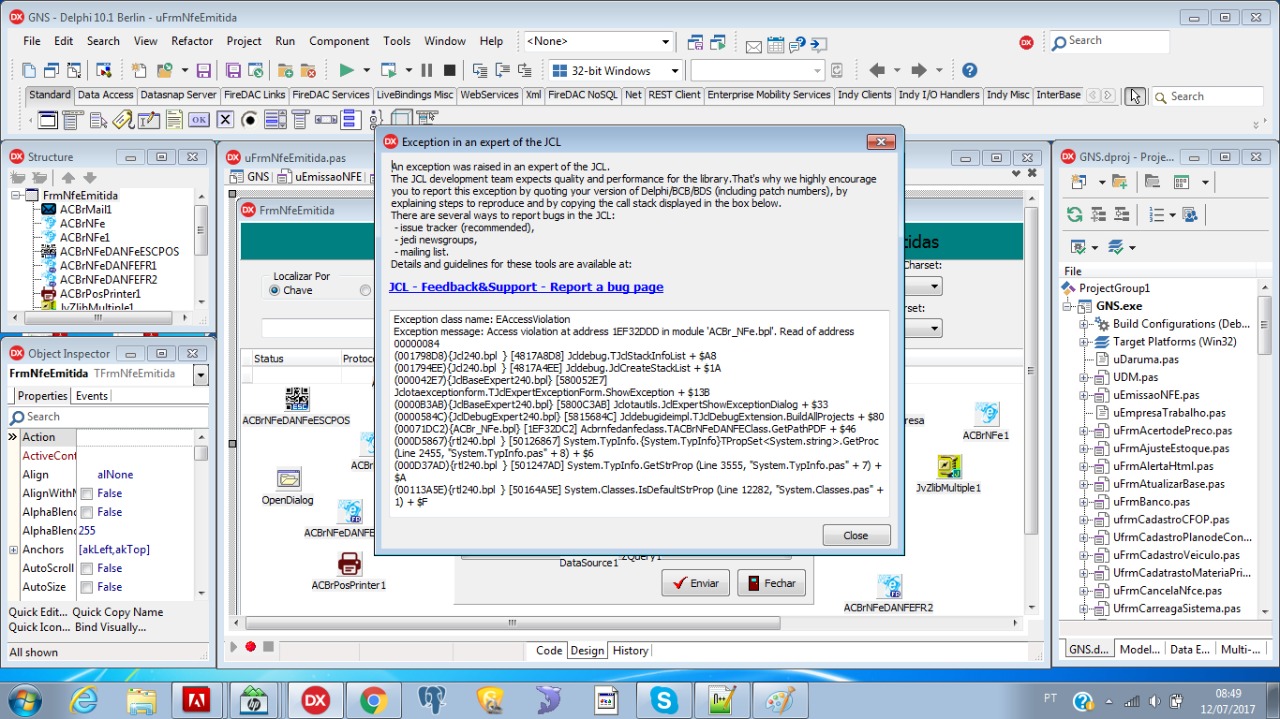This screenshot has height=719, width=1280.
Task: Switch to the Code tab in editor
Action: tap(549, 650)
